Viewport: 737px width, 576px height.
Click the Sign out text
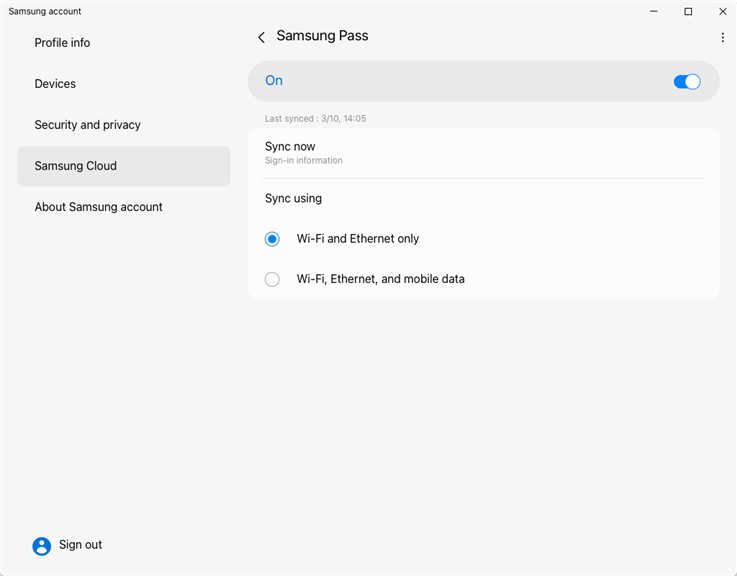coord(80,545)
